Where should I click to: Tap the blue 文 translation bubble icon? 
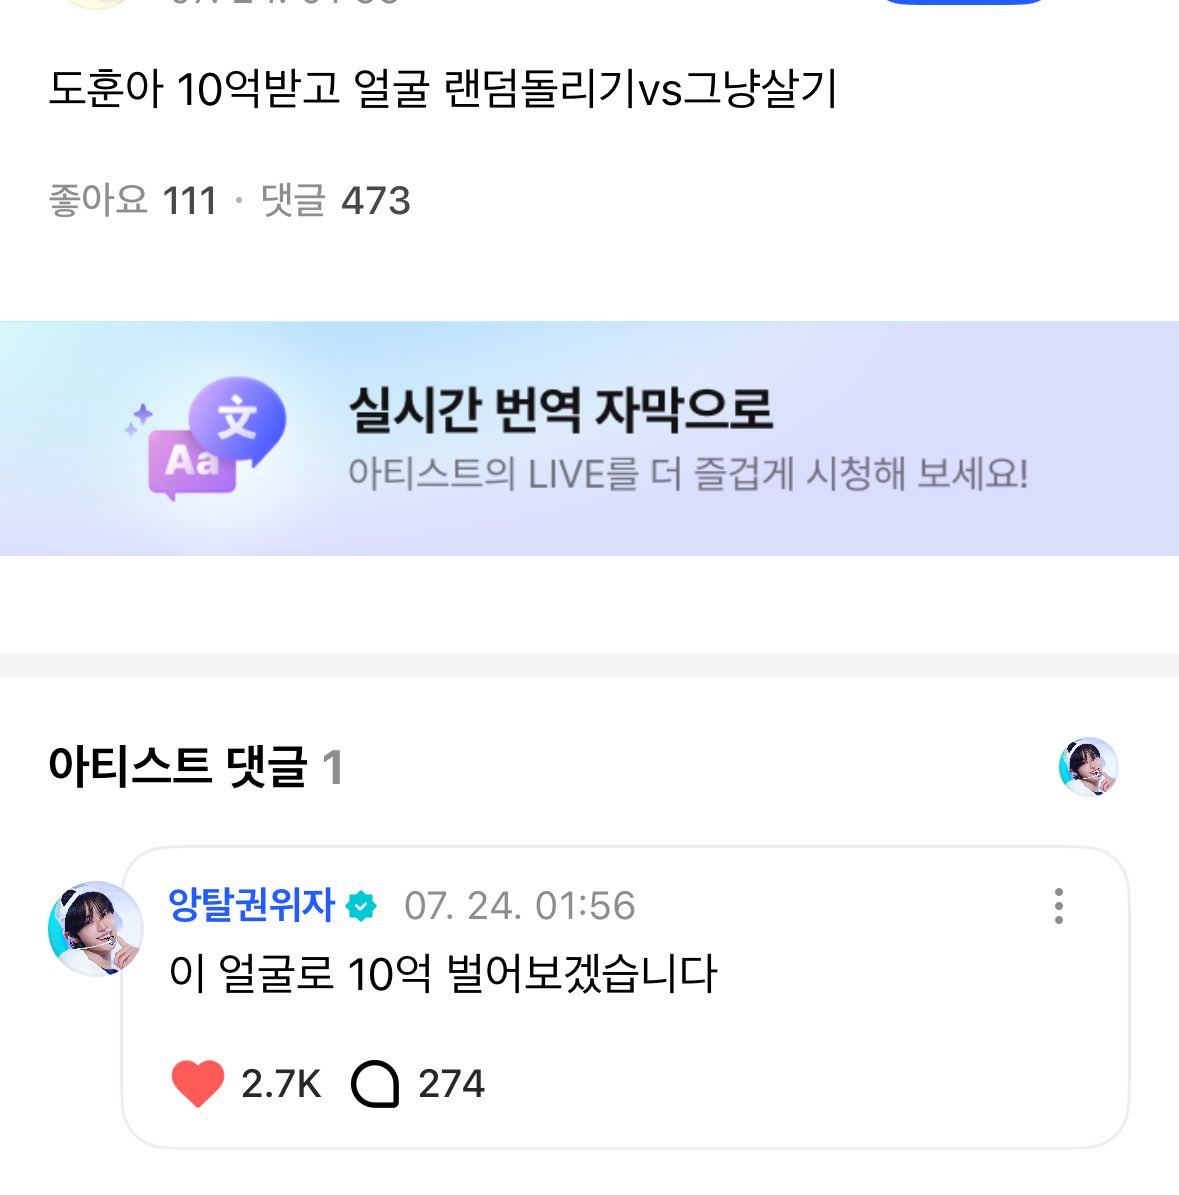tap(238, 420)
